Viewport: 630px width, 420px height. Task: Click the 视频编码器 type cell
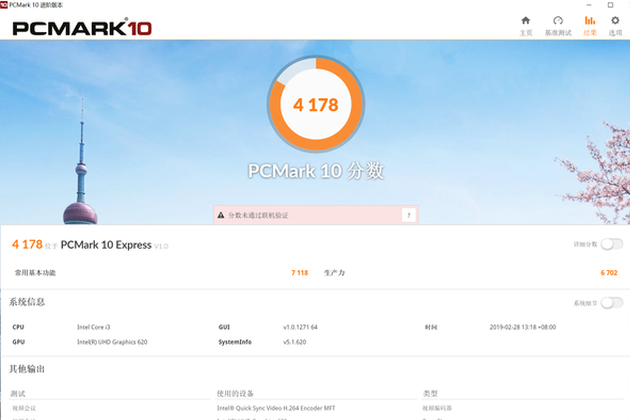(x=437, y=408)
